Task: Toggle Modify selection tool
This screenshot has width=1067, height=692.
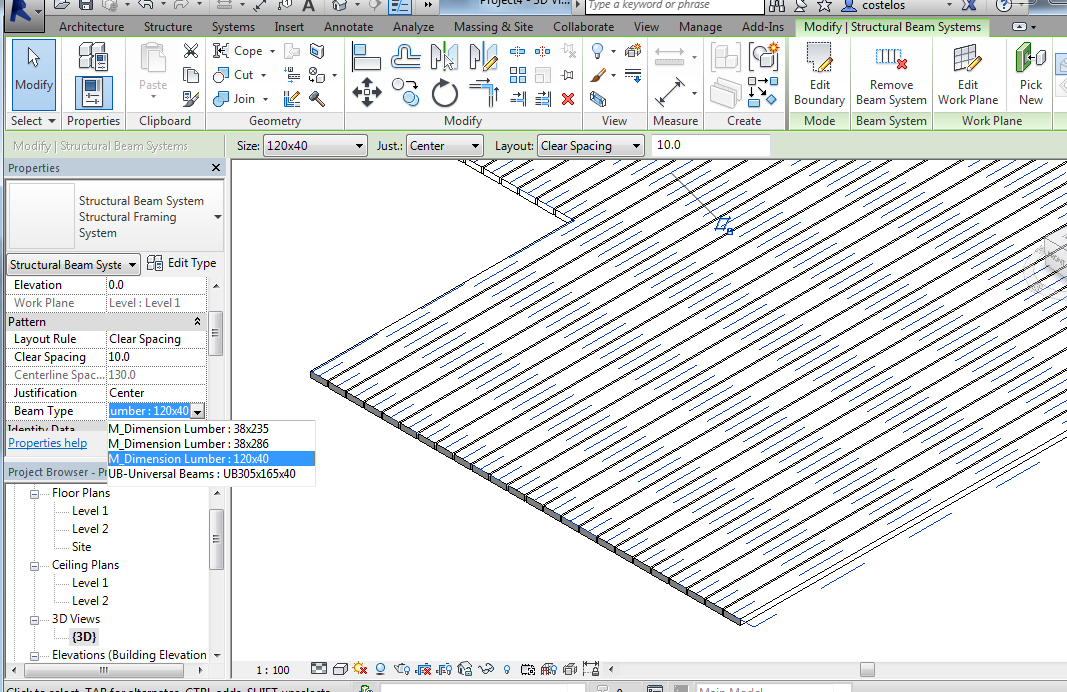Action: click(34, 74)
